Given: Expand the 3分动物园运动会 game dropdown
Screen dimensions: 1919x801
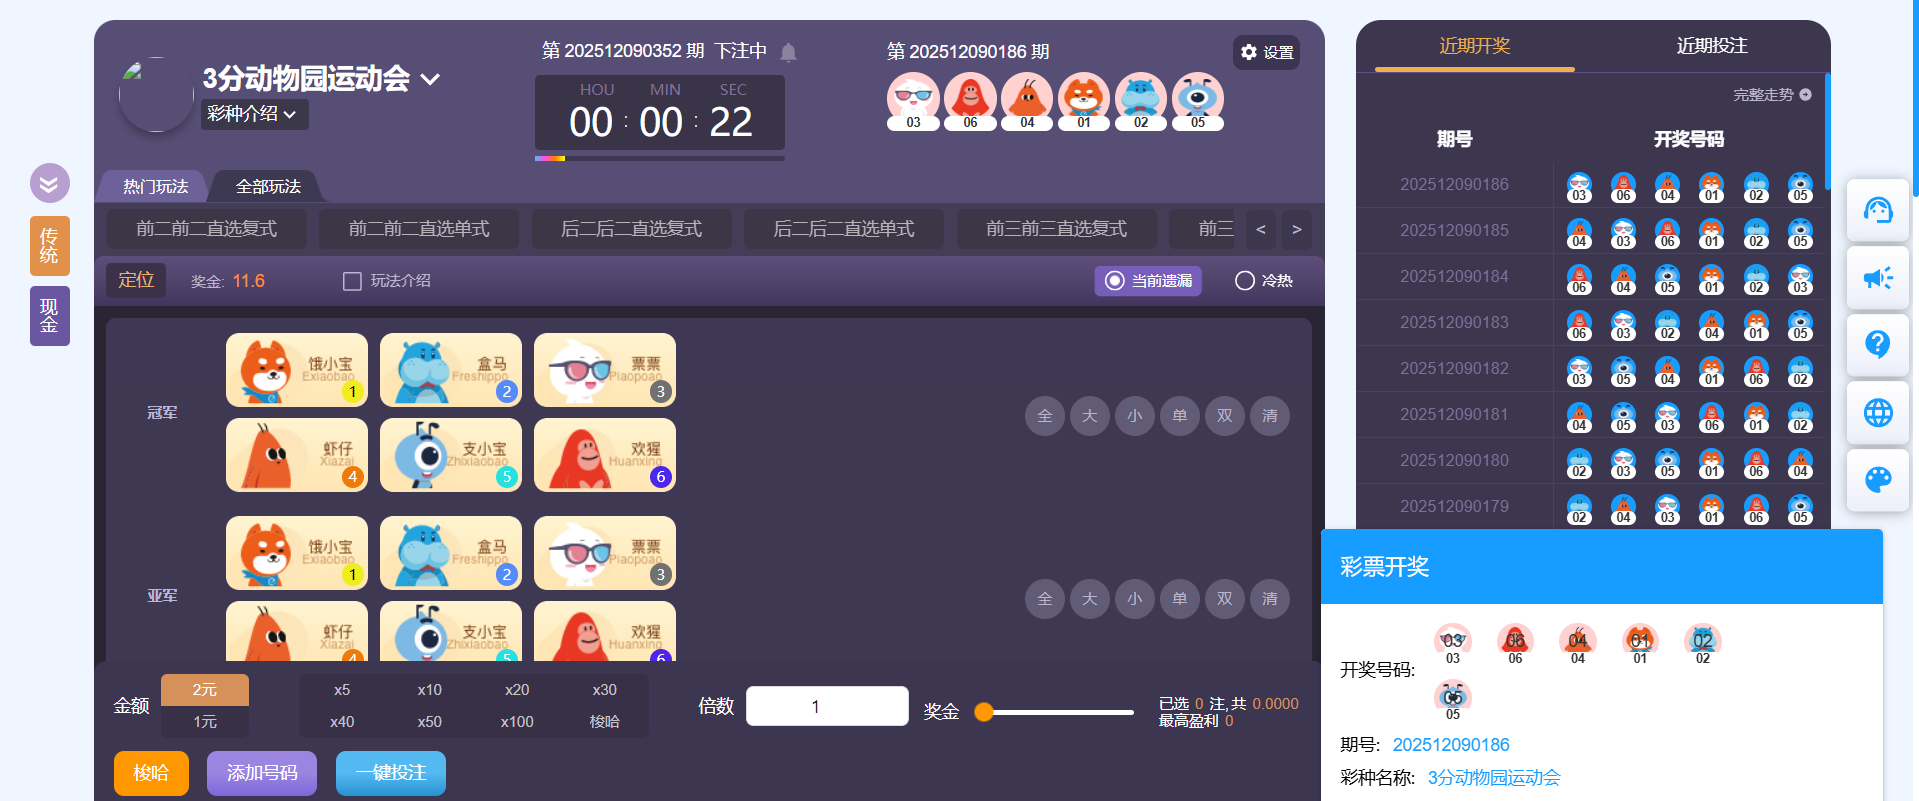Looking at the screenshot, I should coord(431,79).
